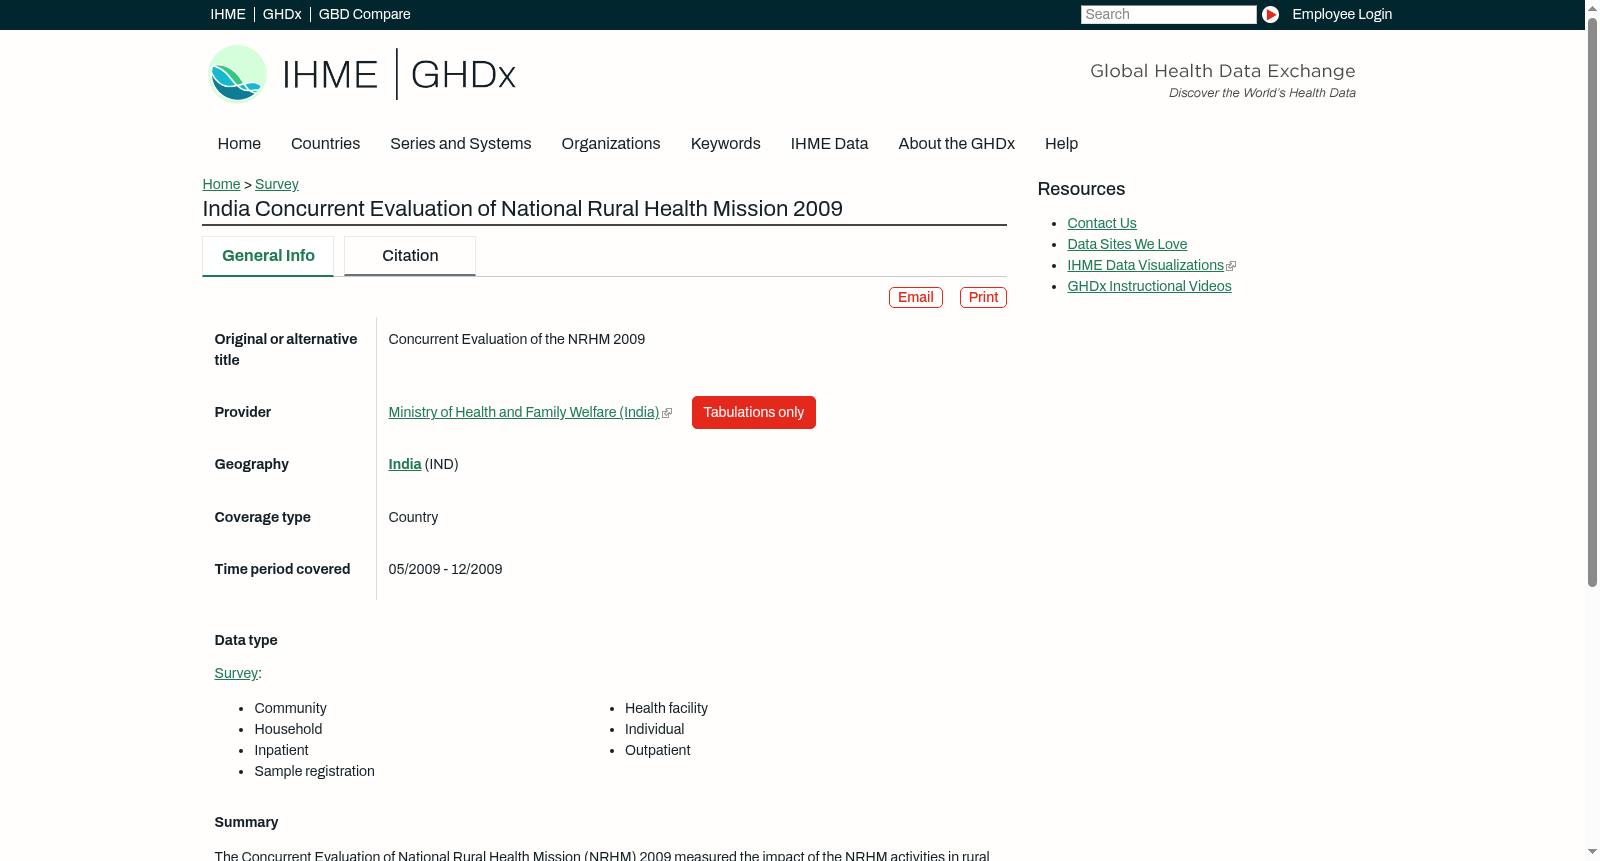Click the page vertical scrollbar thumb
This screenshot has height=861, width=1600.
pos(1592,302)
